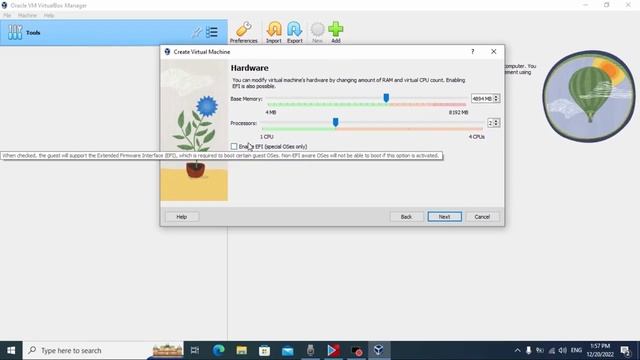Close the Create Virtual Machine dialog
The width and height of the screenshot is (640, 360).
point(493,52)
